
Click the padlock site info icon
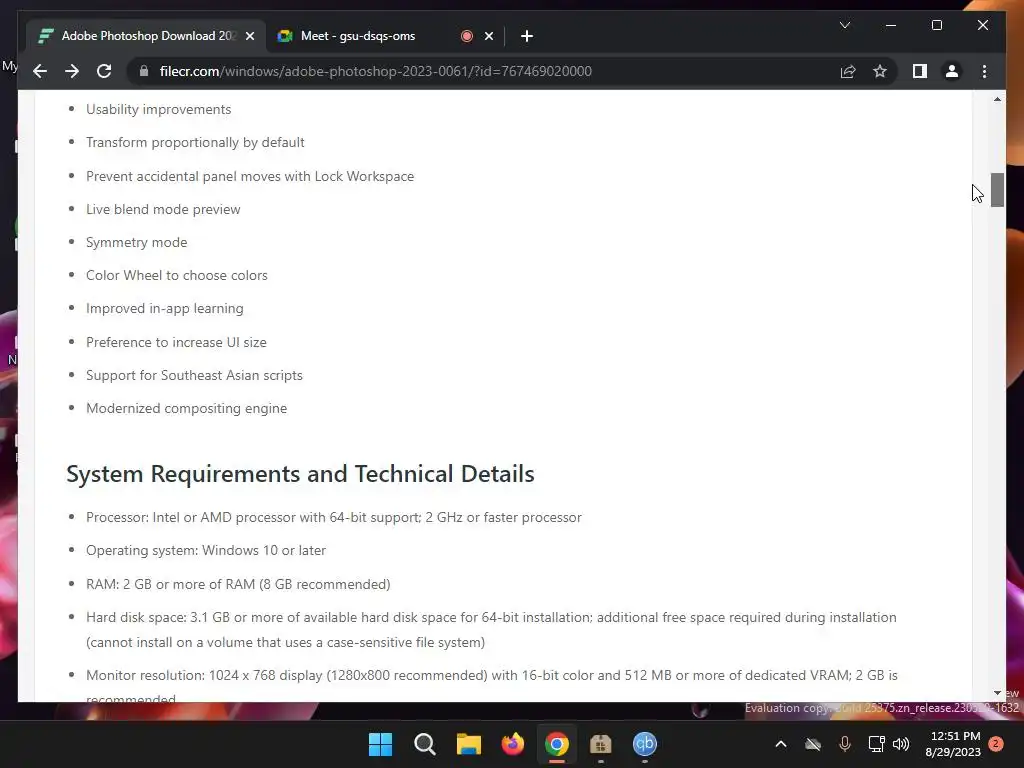coord(144,71)
